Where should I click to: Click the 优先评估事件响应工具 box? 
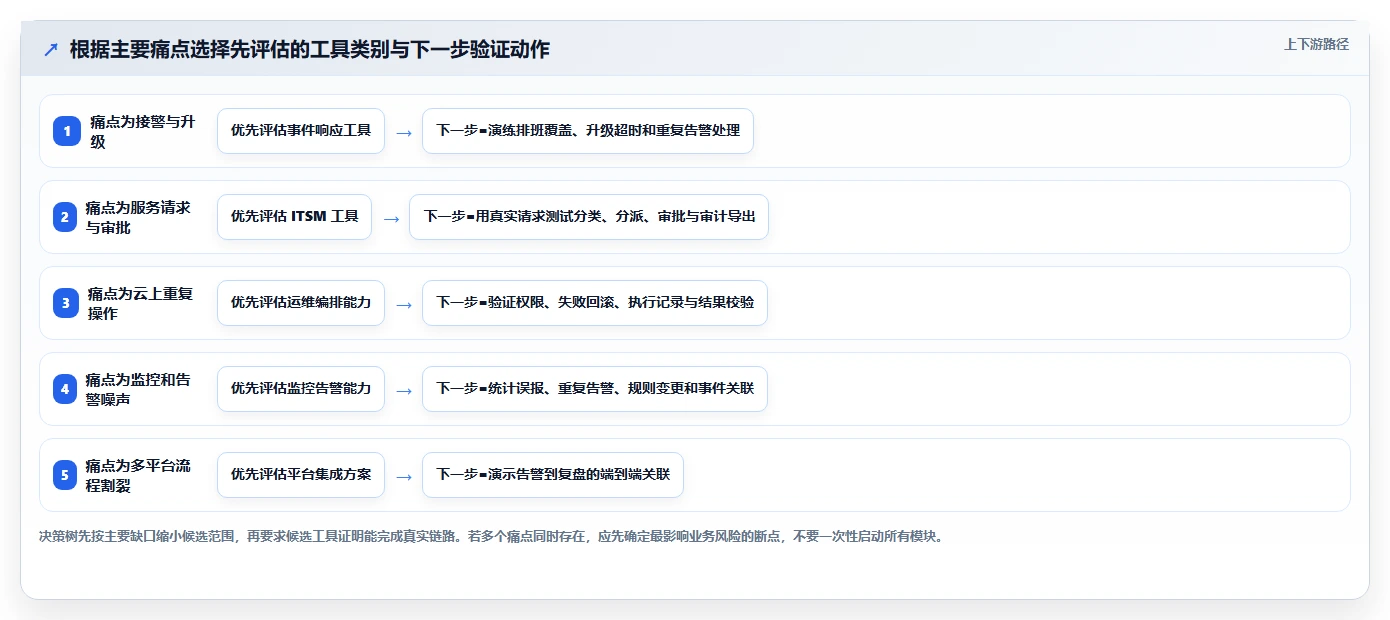click(x=301, y=131)
